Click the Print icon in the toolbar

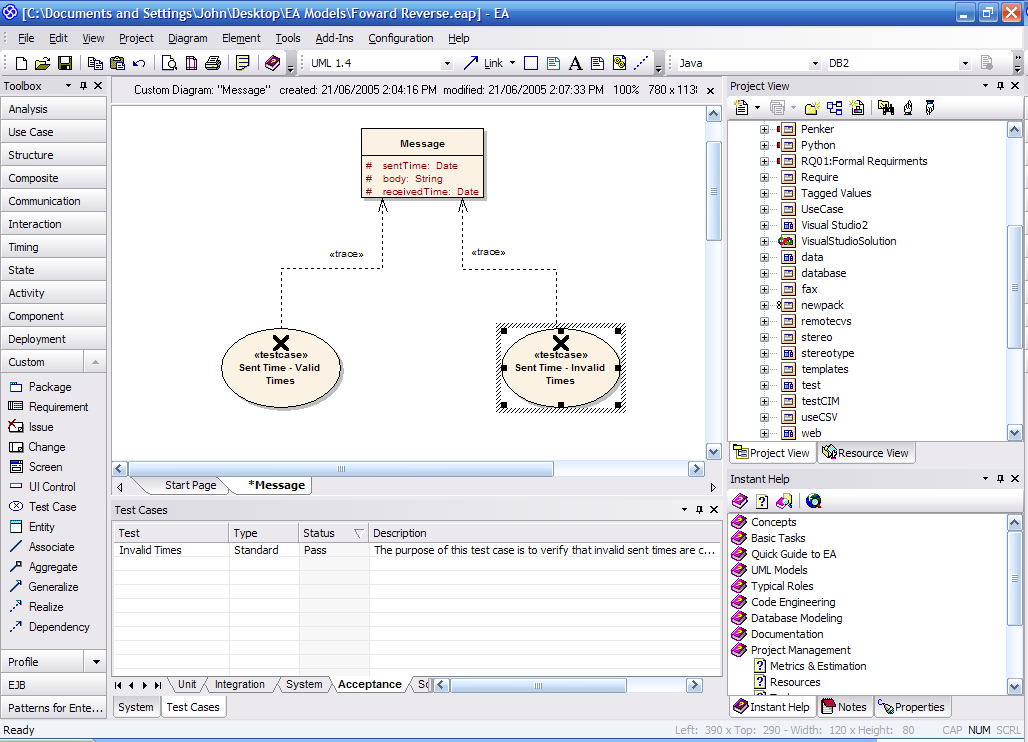coord(213,63)
